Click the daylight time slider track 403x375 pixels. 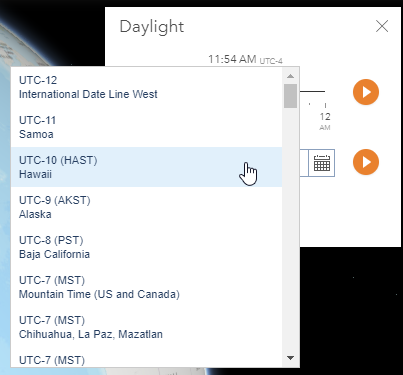point(312,91)
